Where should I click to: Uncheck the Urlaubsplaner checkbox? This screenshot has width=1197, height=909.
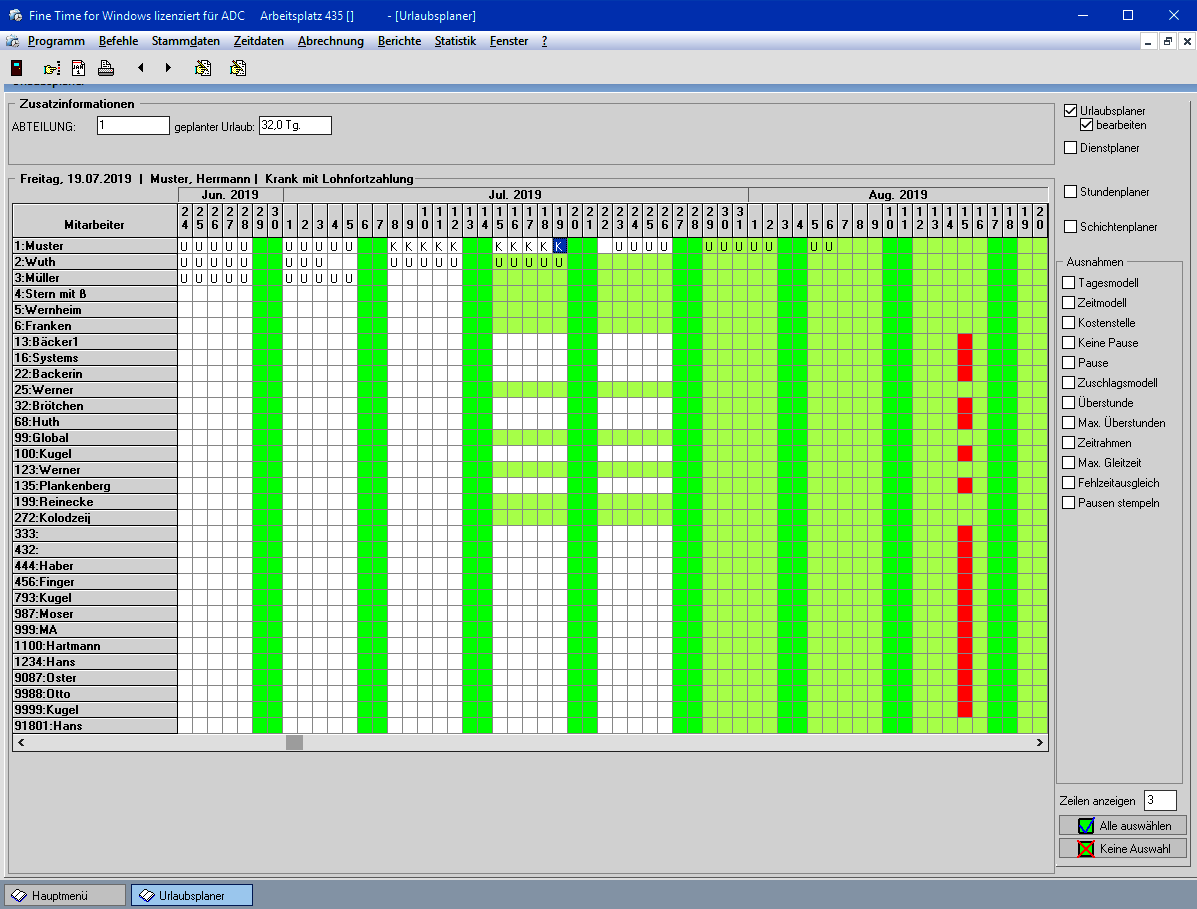pyautogui.click(x=1070, y=111)
